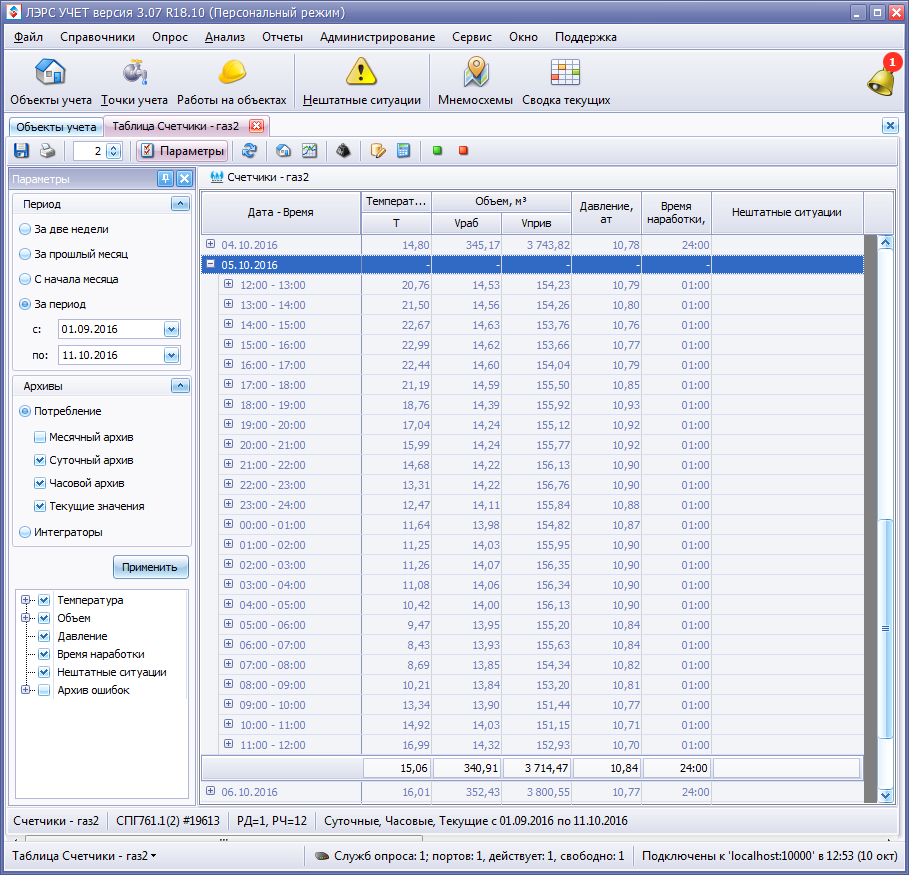Uncheck Текущие значения checkbox
This screenshot has width=909, height=875.
[x=40, y=506]
